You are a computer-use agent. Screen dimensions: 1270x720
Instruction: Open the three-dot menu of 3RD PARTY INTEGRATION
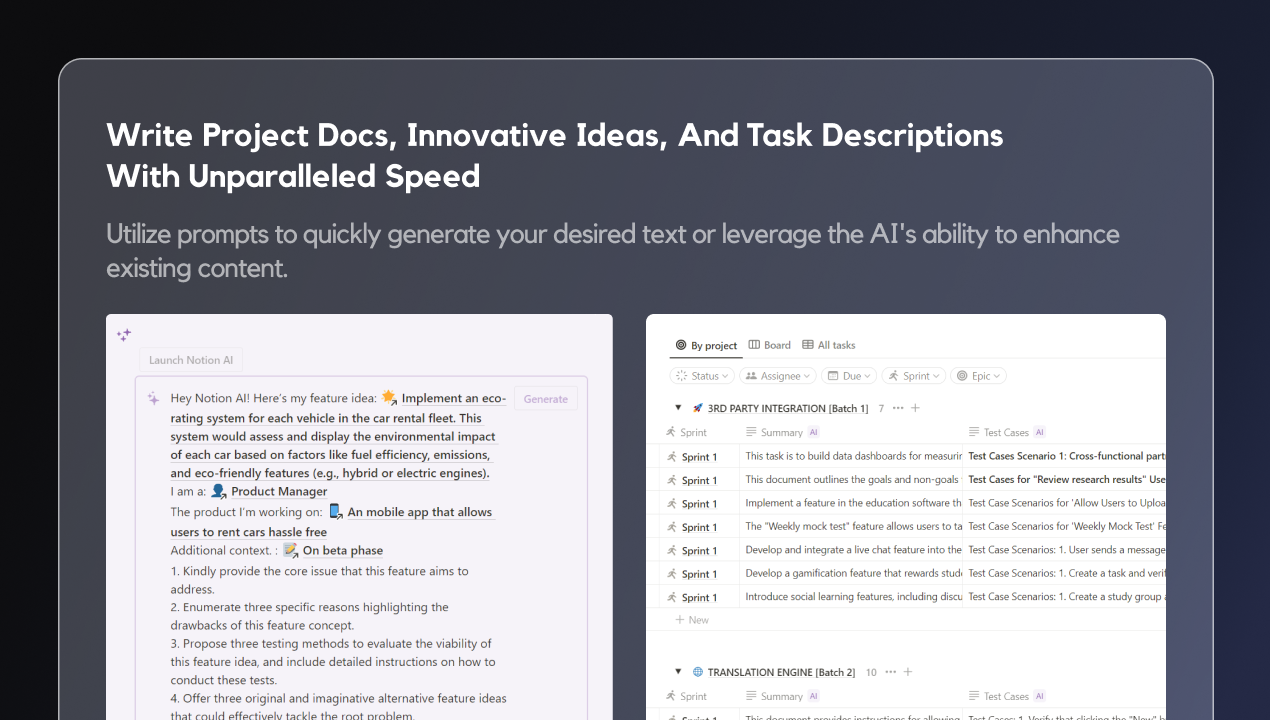[x=898, y=408]
